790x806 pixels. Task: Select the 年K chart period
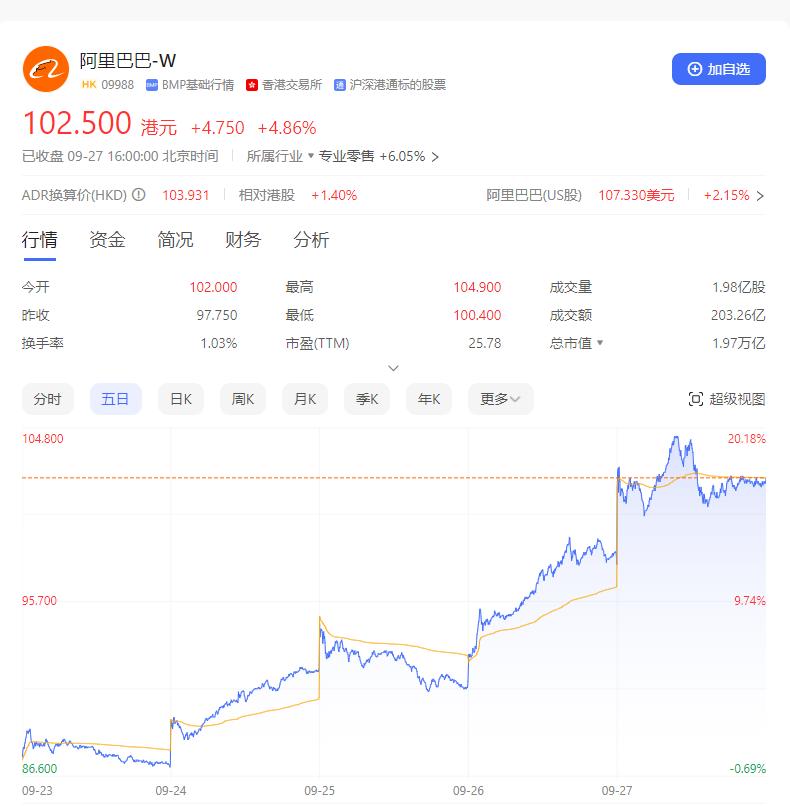point(429,399)
